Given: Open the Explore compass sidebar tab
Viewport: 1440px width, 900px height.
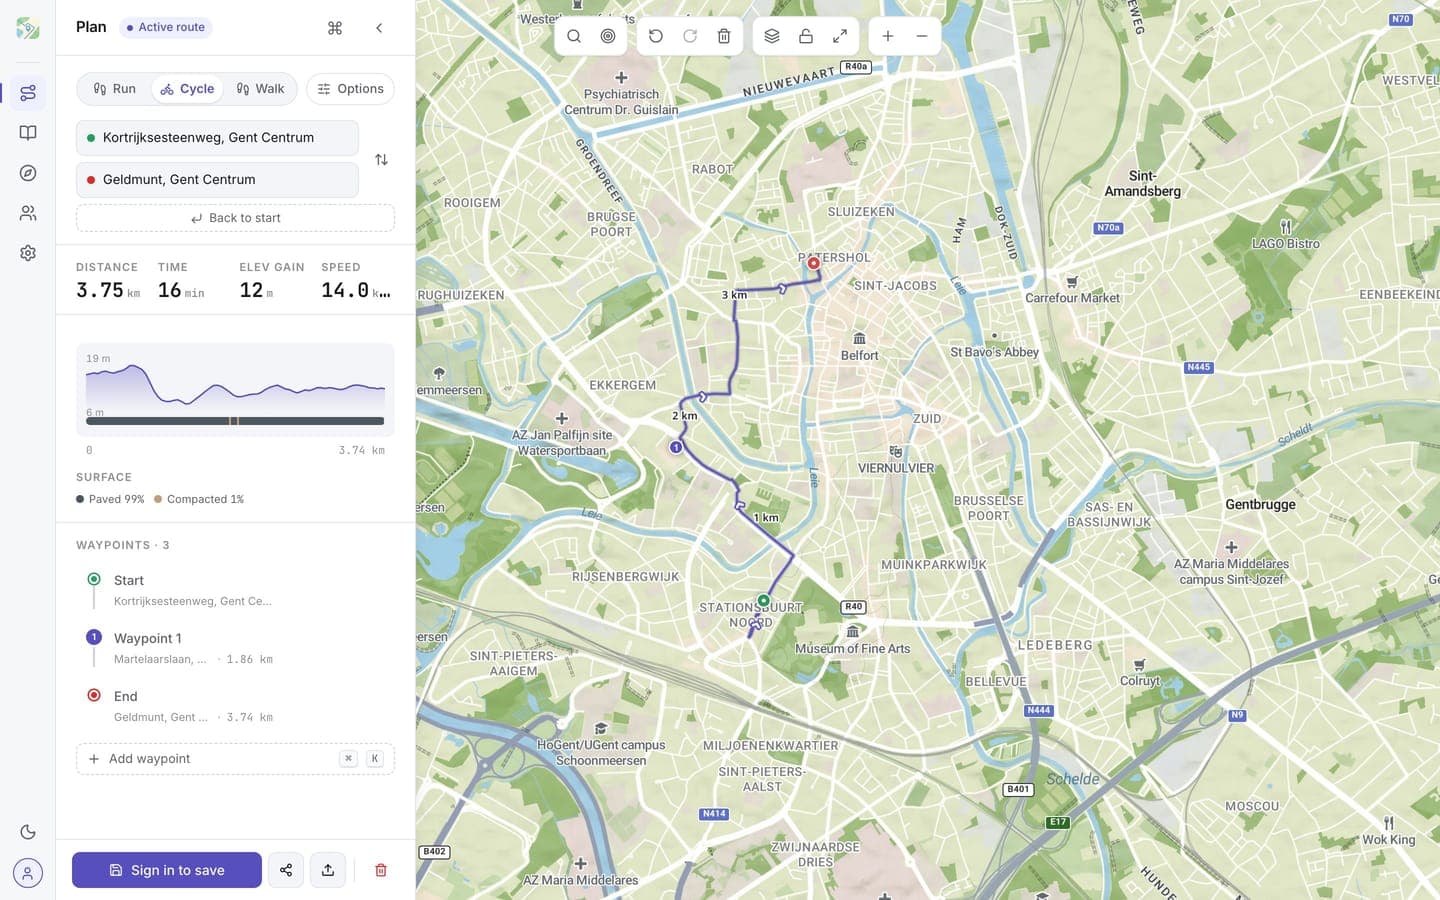Looking at the screenshot, I should point(28,173).
